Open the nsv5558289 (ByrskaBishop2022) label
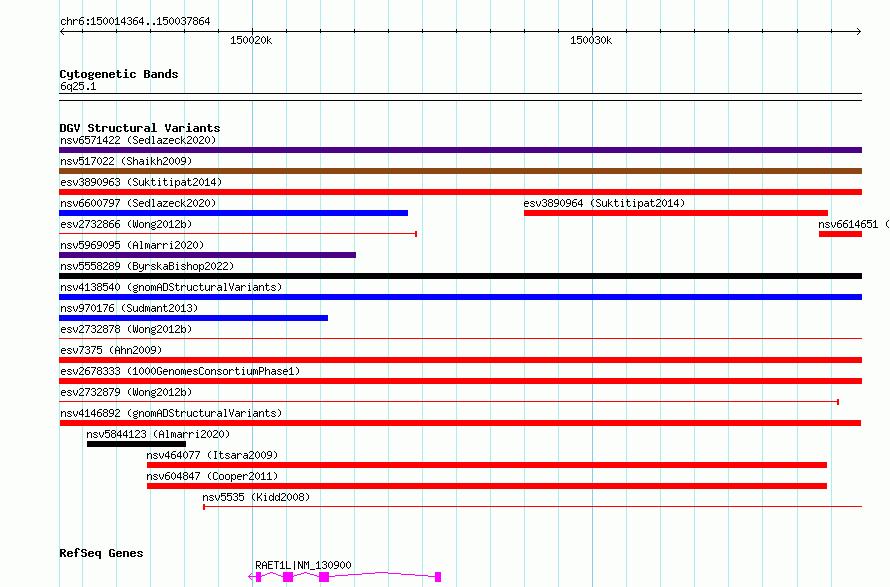This screenshot has height=587, width=890. click(x=147, y=266)
